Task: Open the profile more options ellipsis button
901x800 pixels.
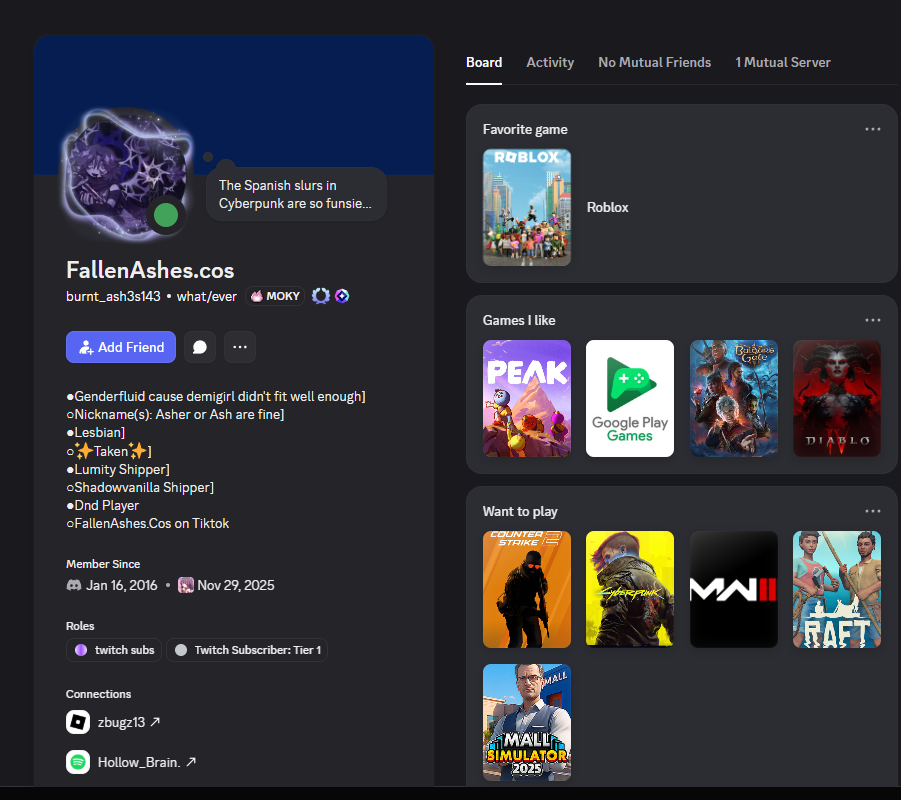Action: 240,347
